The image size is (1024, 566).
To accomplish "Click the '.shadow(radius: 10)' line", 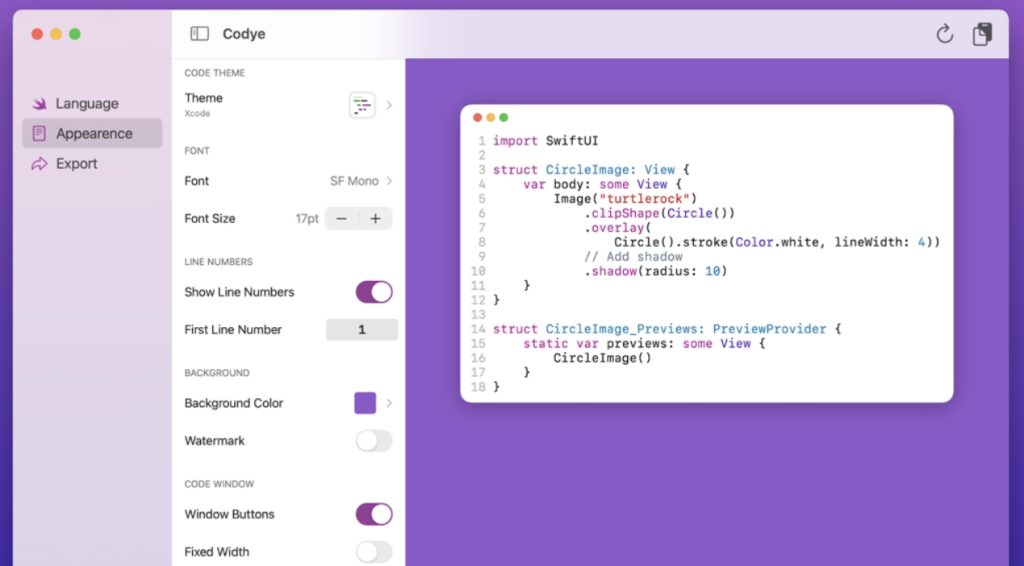I will [x=656, y=271].
